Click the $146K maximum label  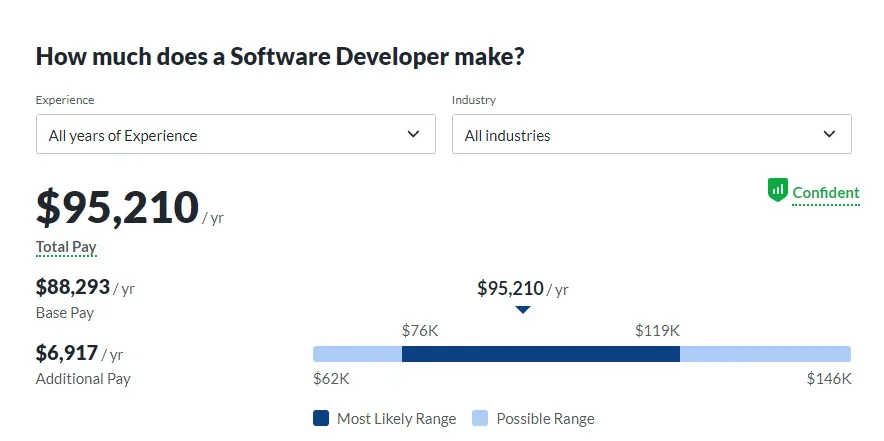(x=829, y=378)
